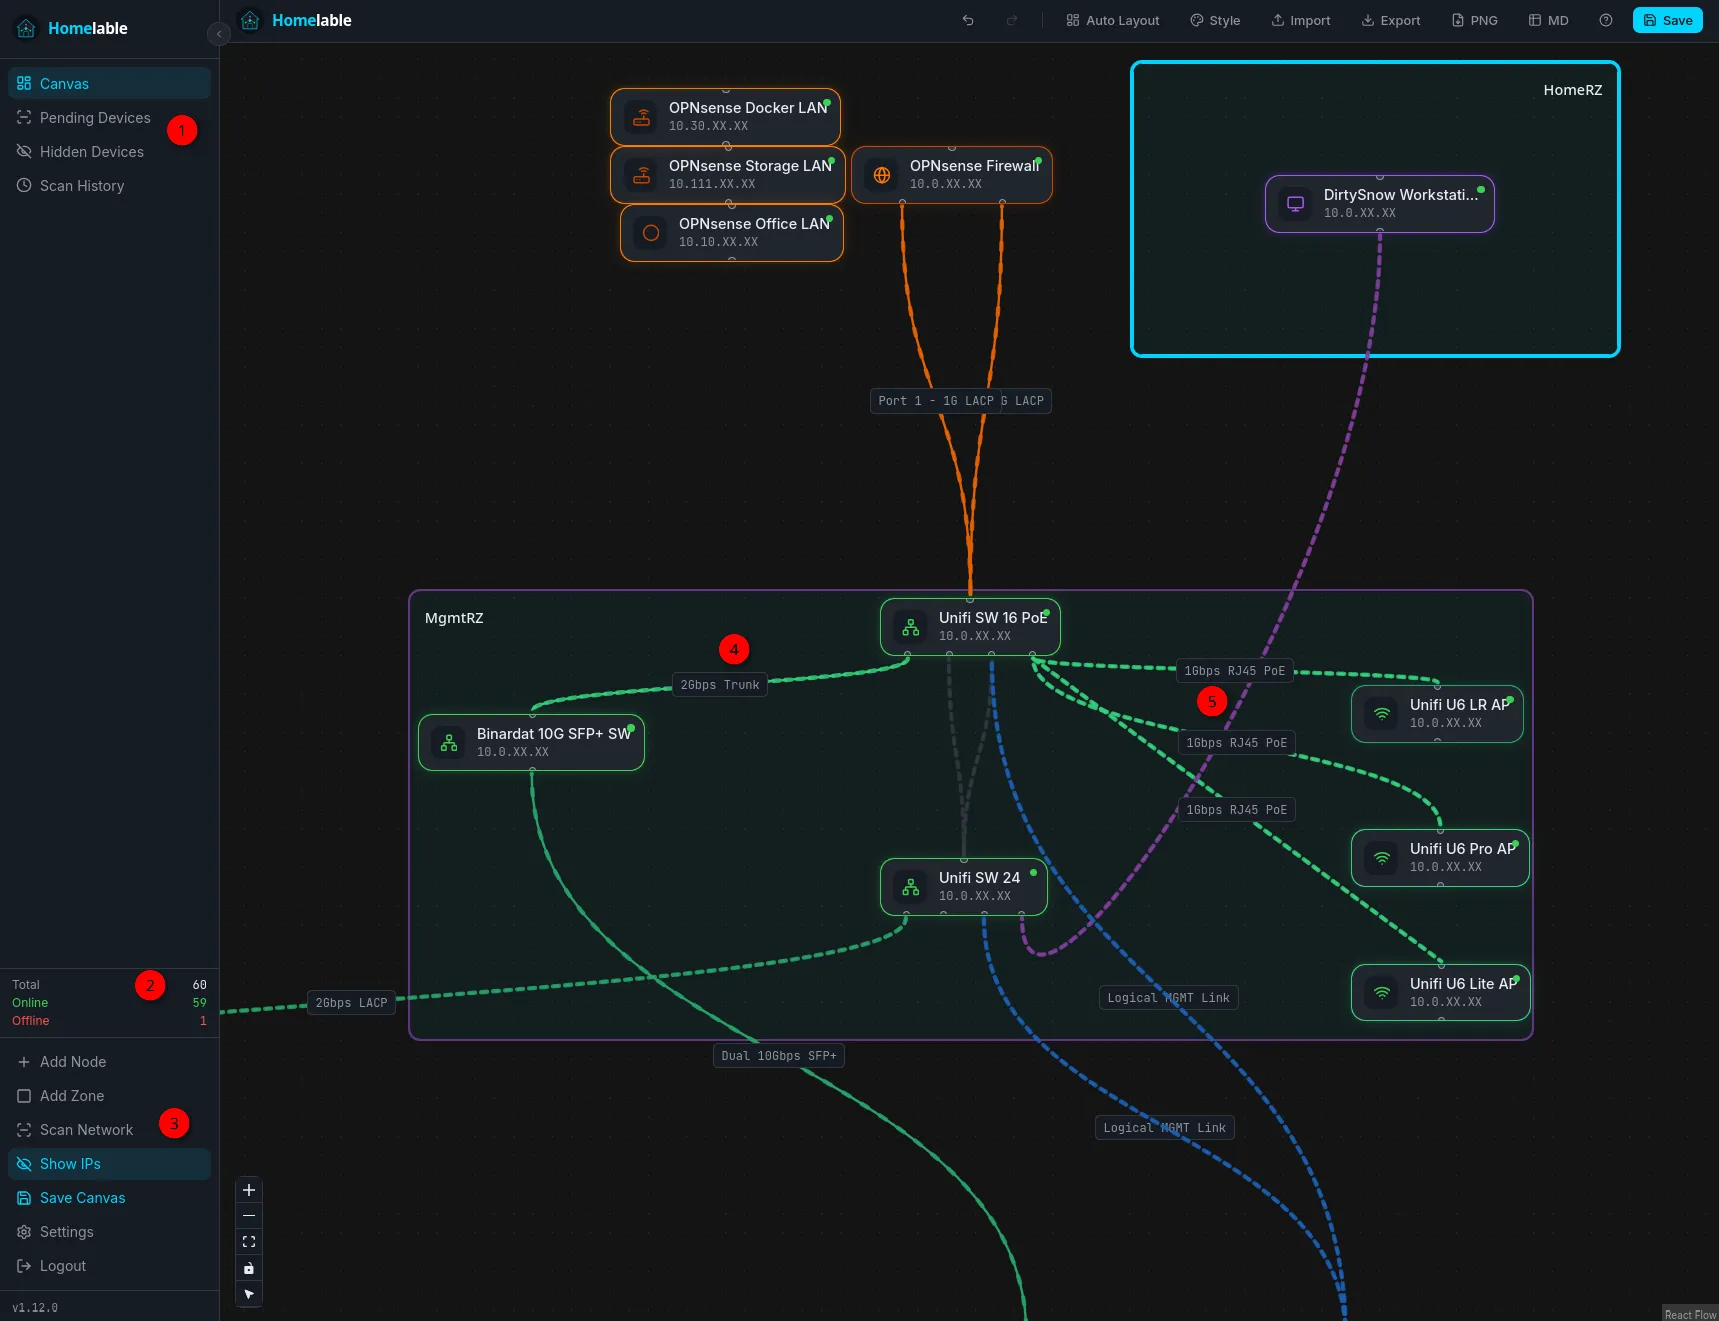Click the Binardat 10G SFP+ SW icon

coord(449,743)
